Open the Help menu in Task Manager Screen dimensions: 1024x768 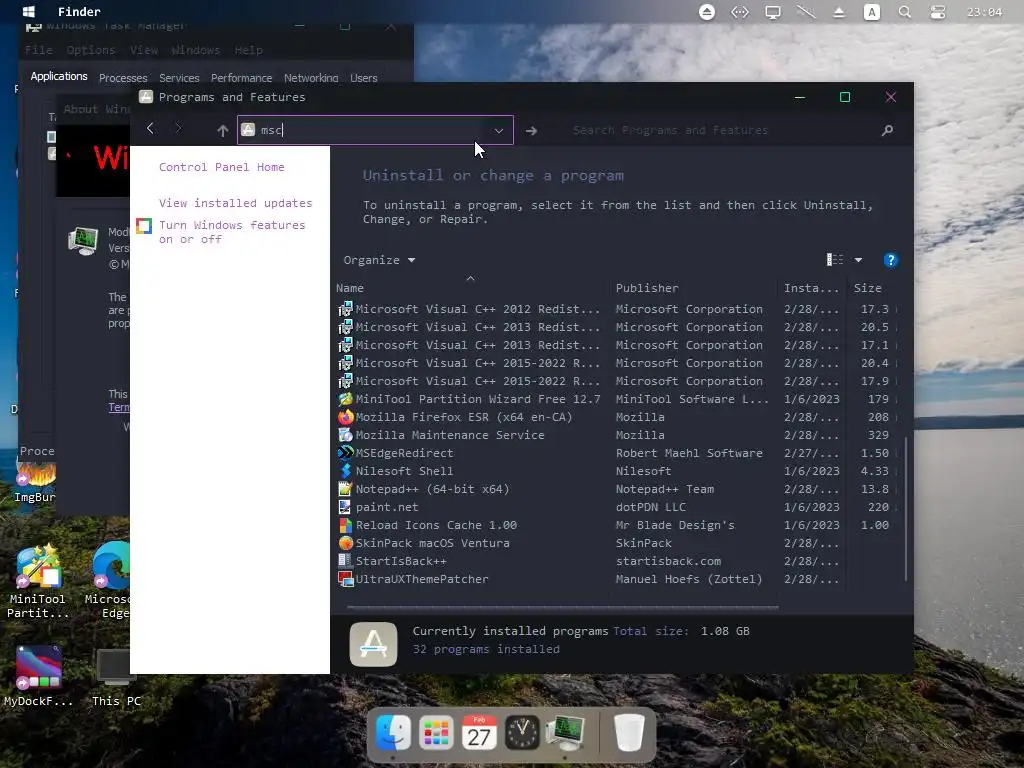coord(248,50)
